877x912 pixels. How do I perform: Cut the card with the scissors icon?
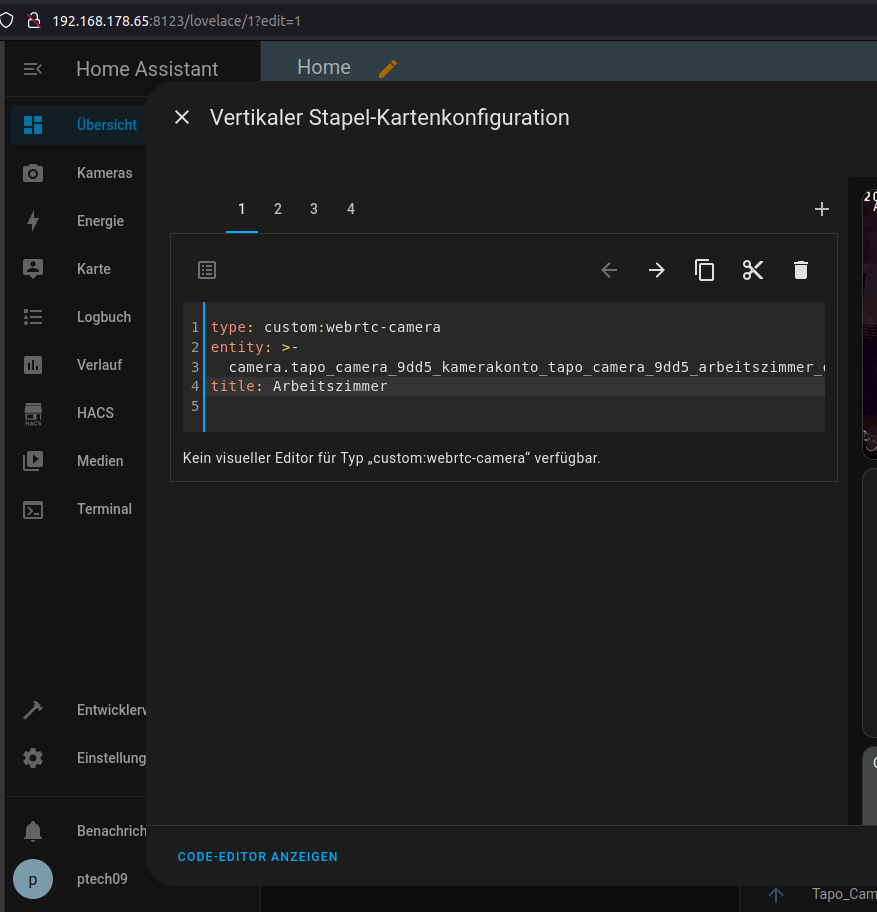pos(752,270)
